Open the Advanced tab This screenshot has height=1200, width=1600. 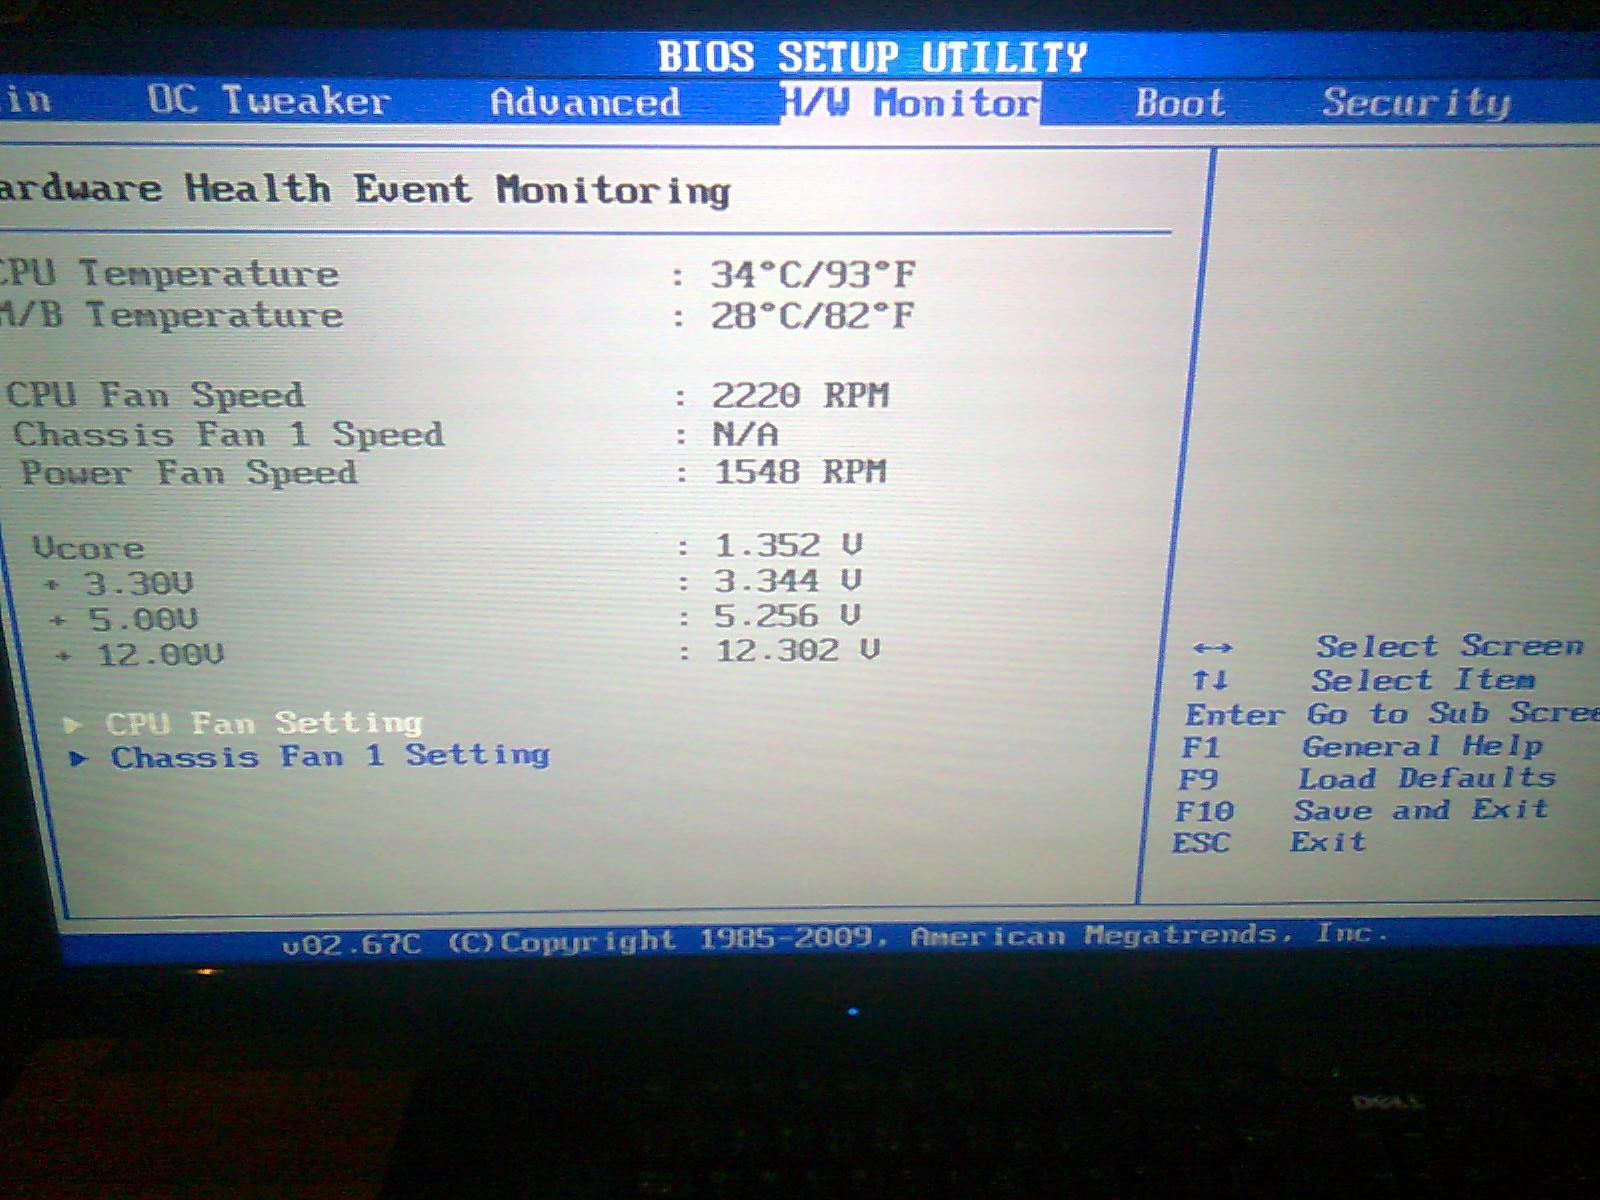pos(585,102)
